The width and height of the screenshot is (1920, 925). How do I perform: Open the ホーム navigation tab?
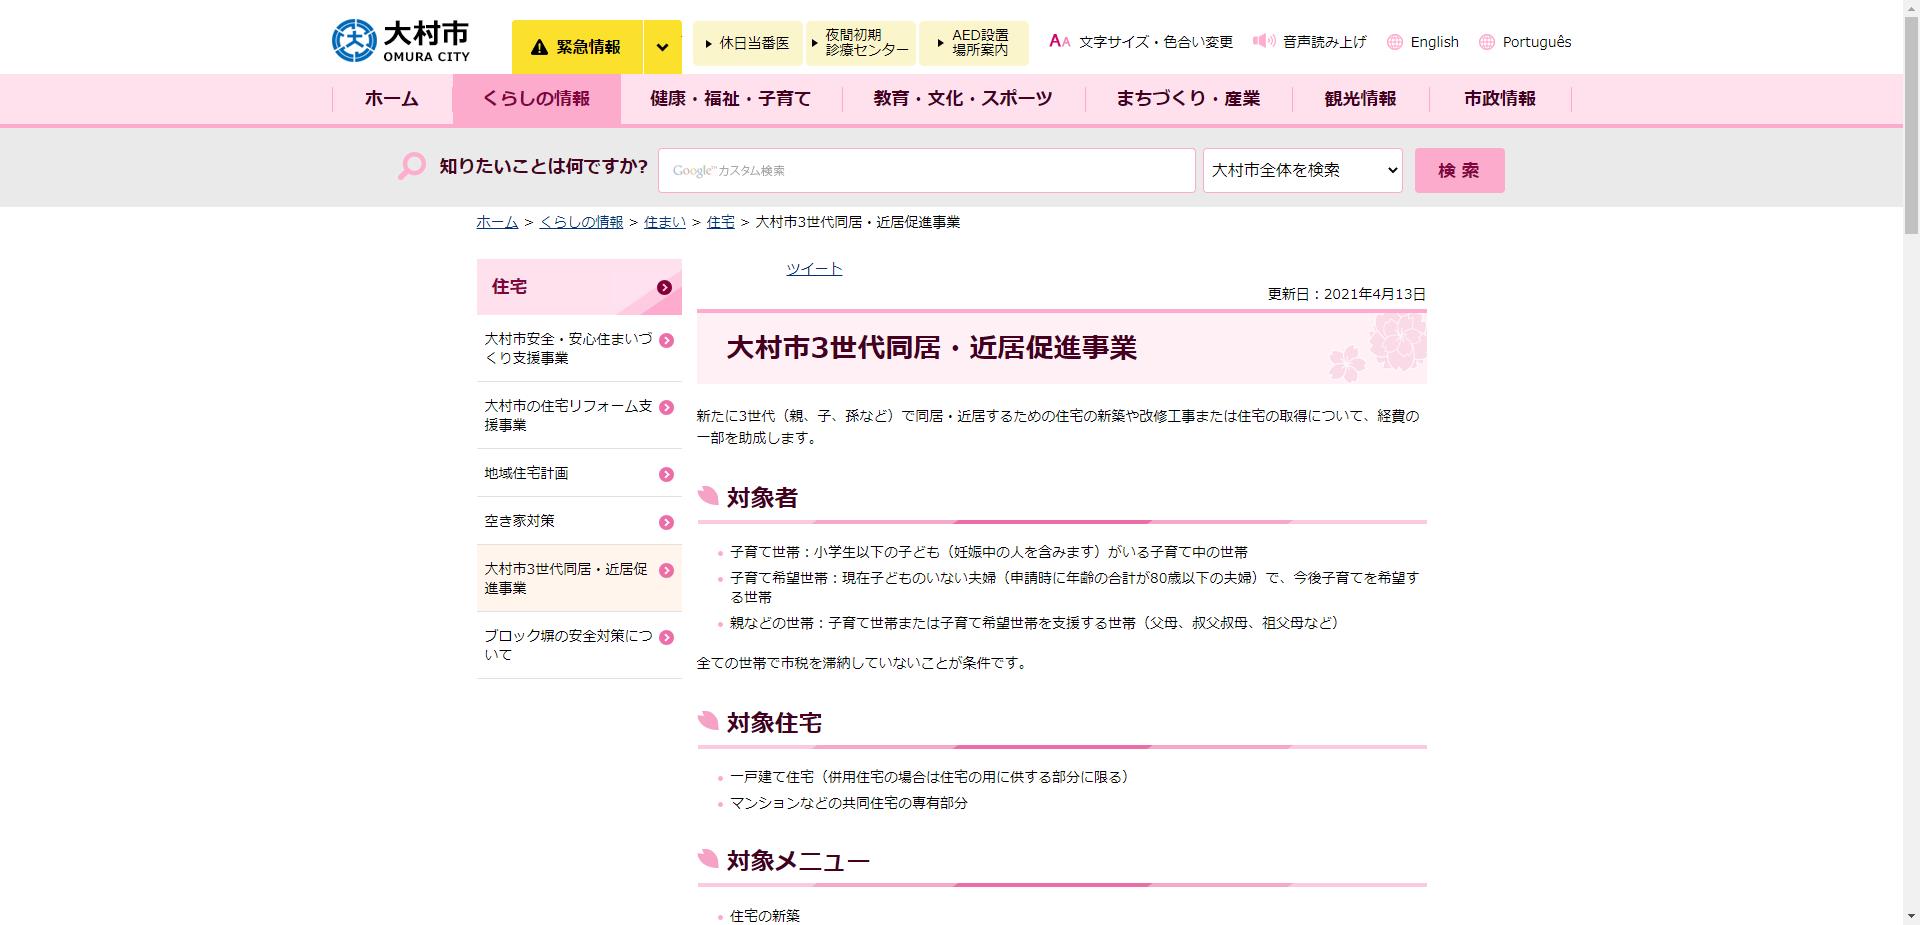(x=390, y=98)
